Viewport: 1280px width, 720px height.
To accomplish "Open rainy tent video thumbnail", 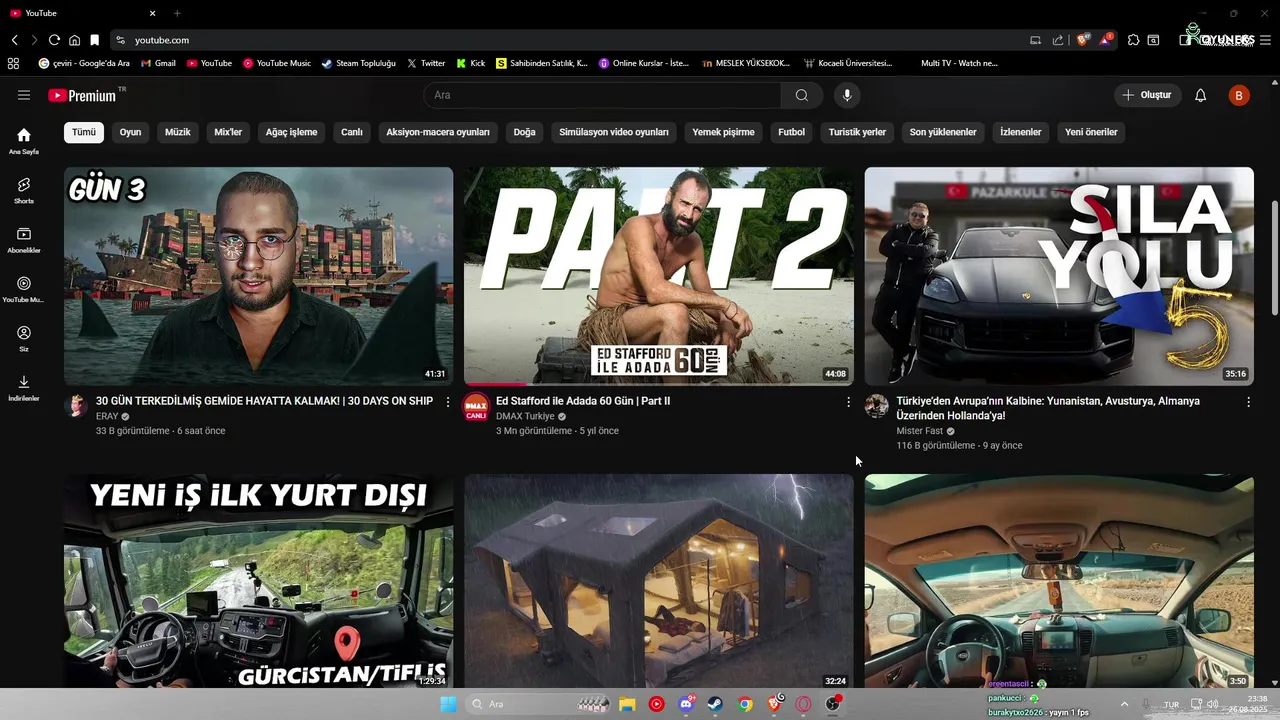I will 659,581.
